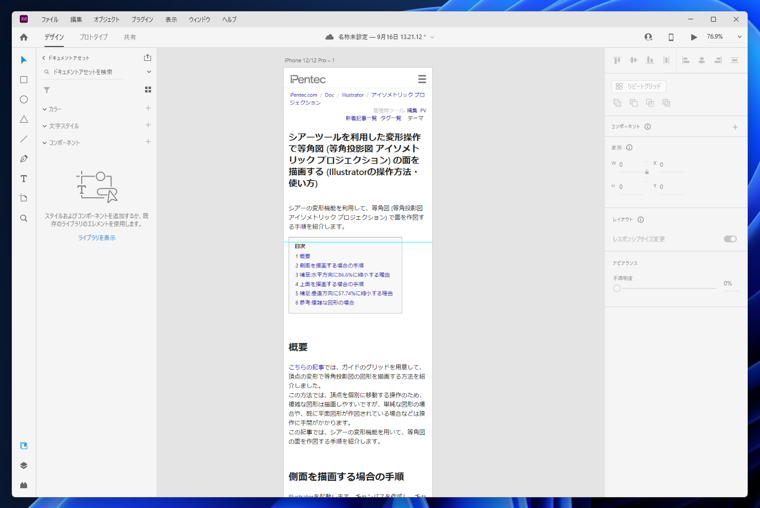Start desktop preview play button
The image size is (760, 508).
point(694,37)
